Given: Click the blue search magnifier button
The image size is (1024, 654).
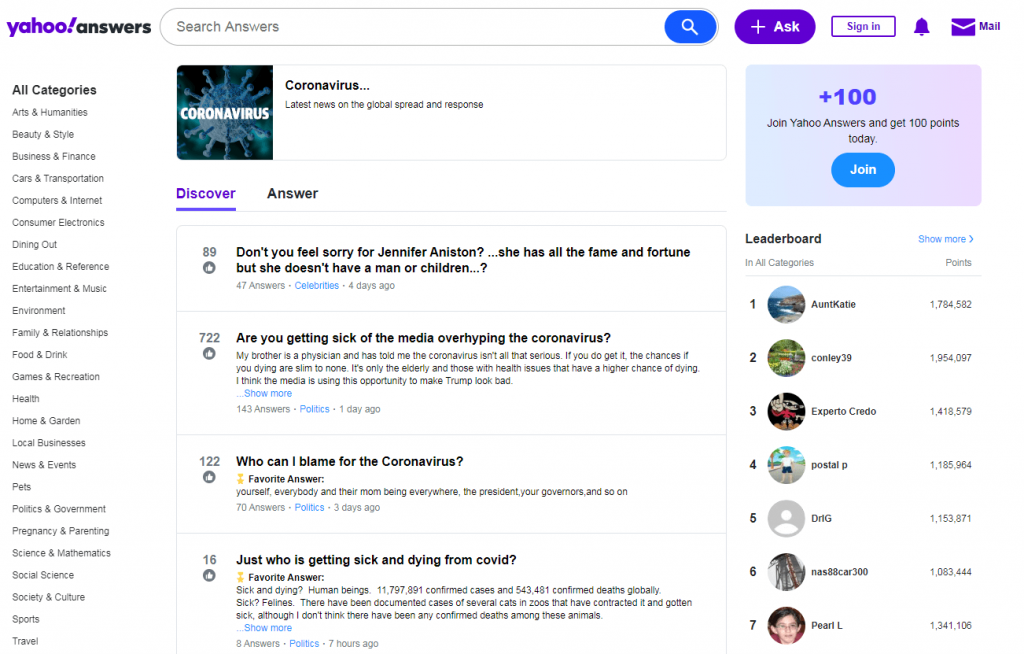Looking at the screenshot, I should pyautogui.click(x=690, y=27).
